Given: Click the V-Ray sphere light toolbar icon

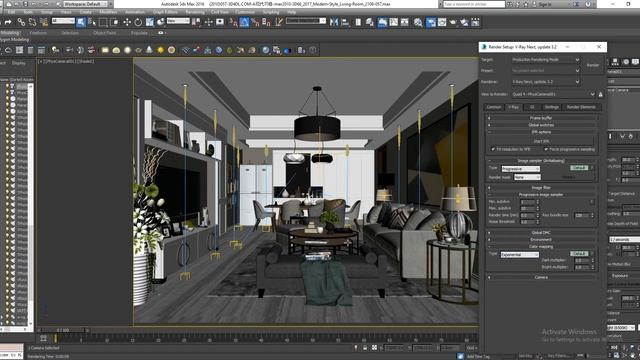Looking at the screenshot, I should 127,50.
